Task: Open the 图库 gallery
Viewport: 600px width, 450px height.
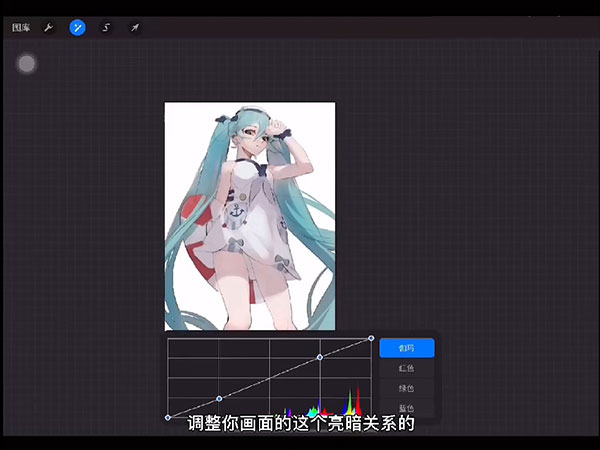Action: (x=20, y=28)
